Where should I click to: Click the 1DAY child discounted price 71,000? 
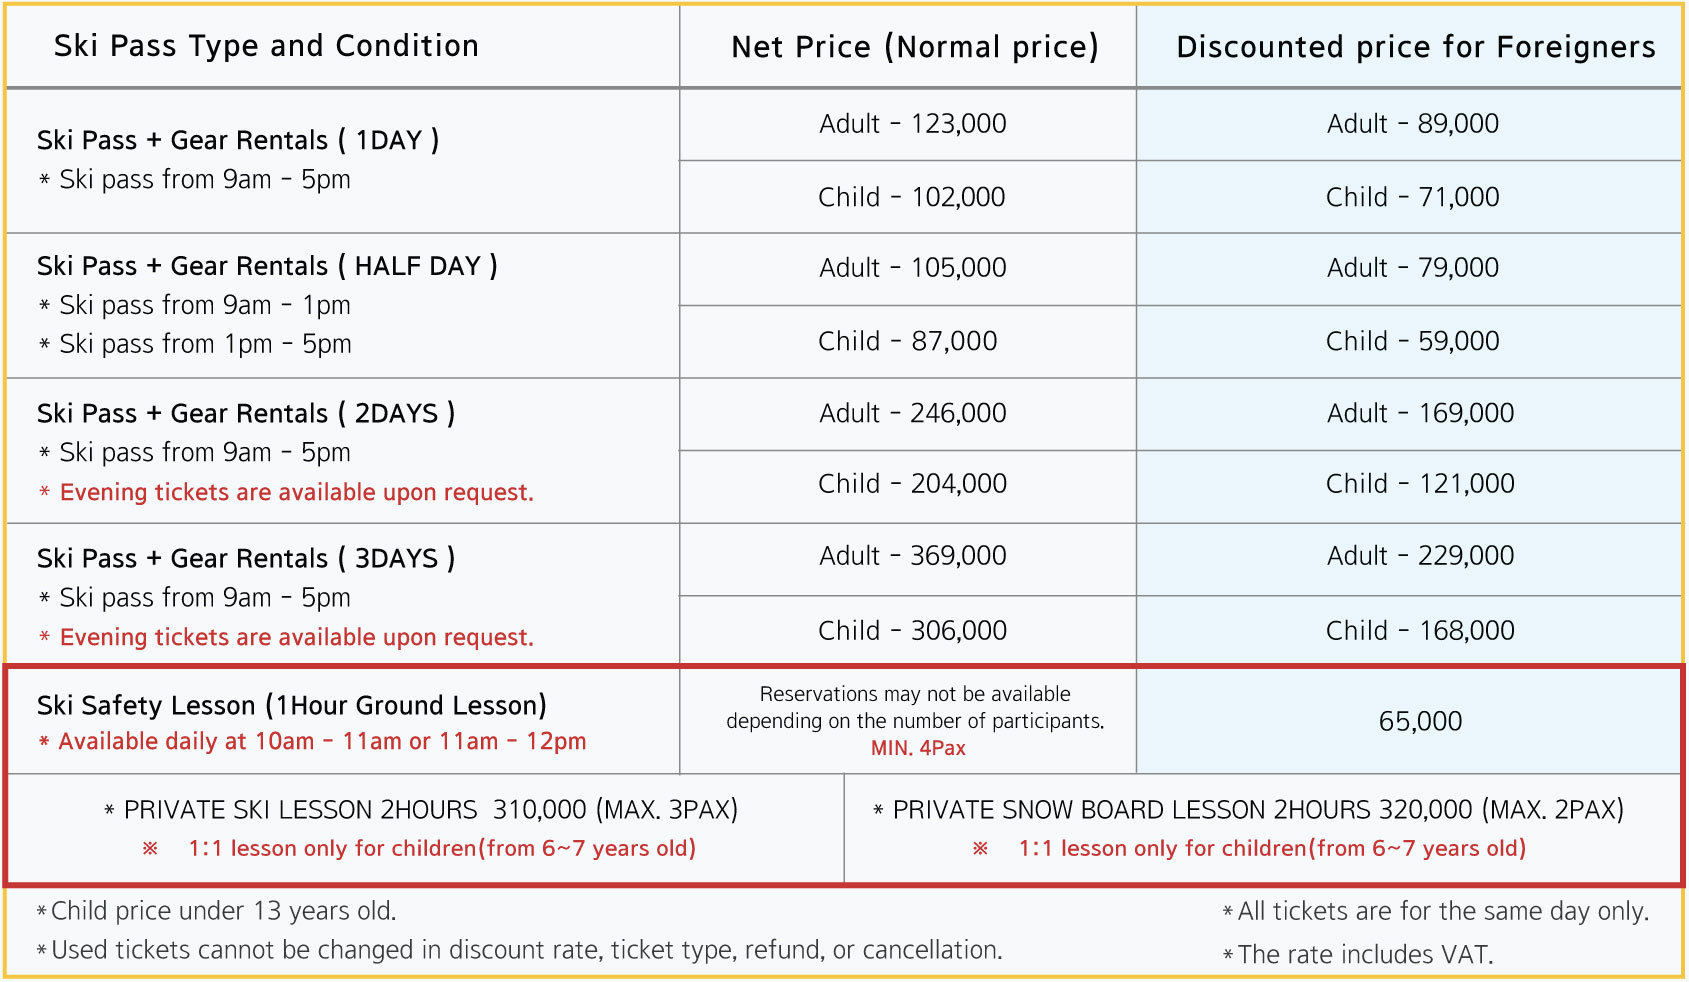[1412, 197]
